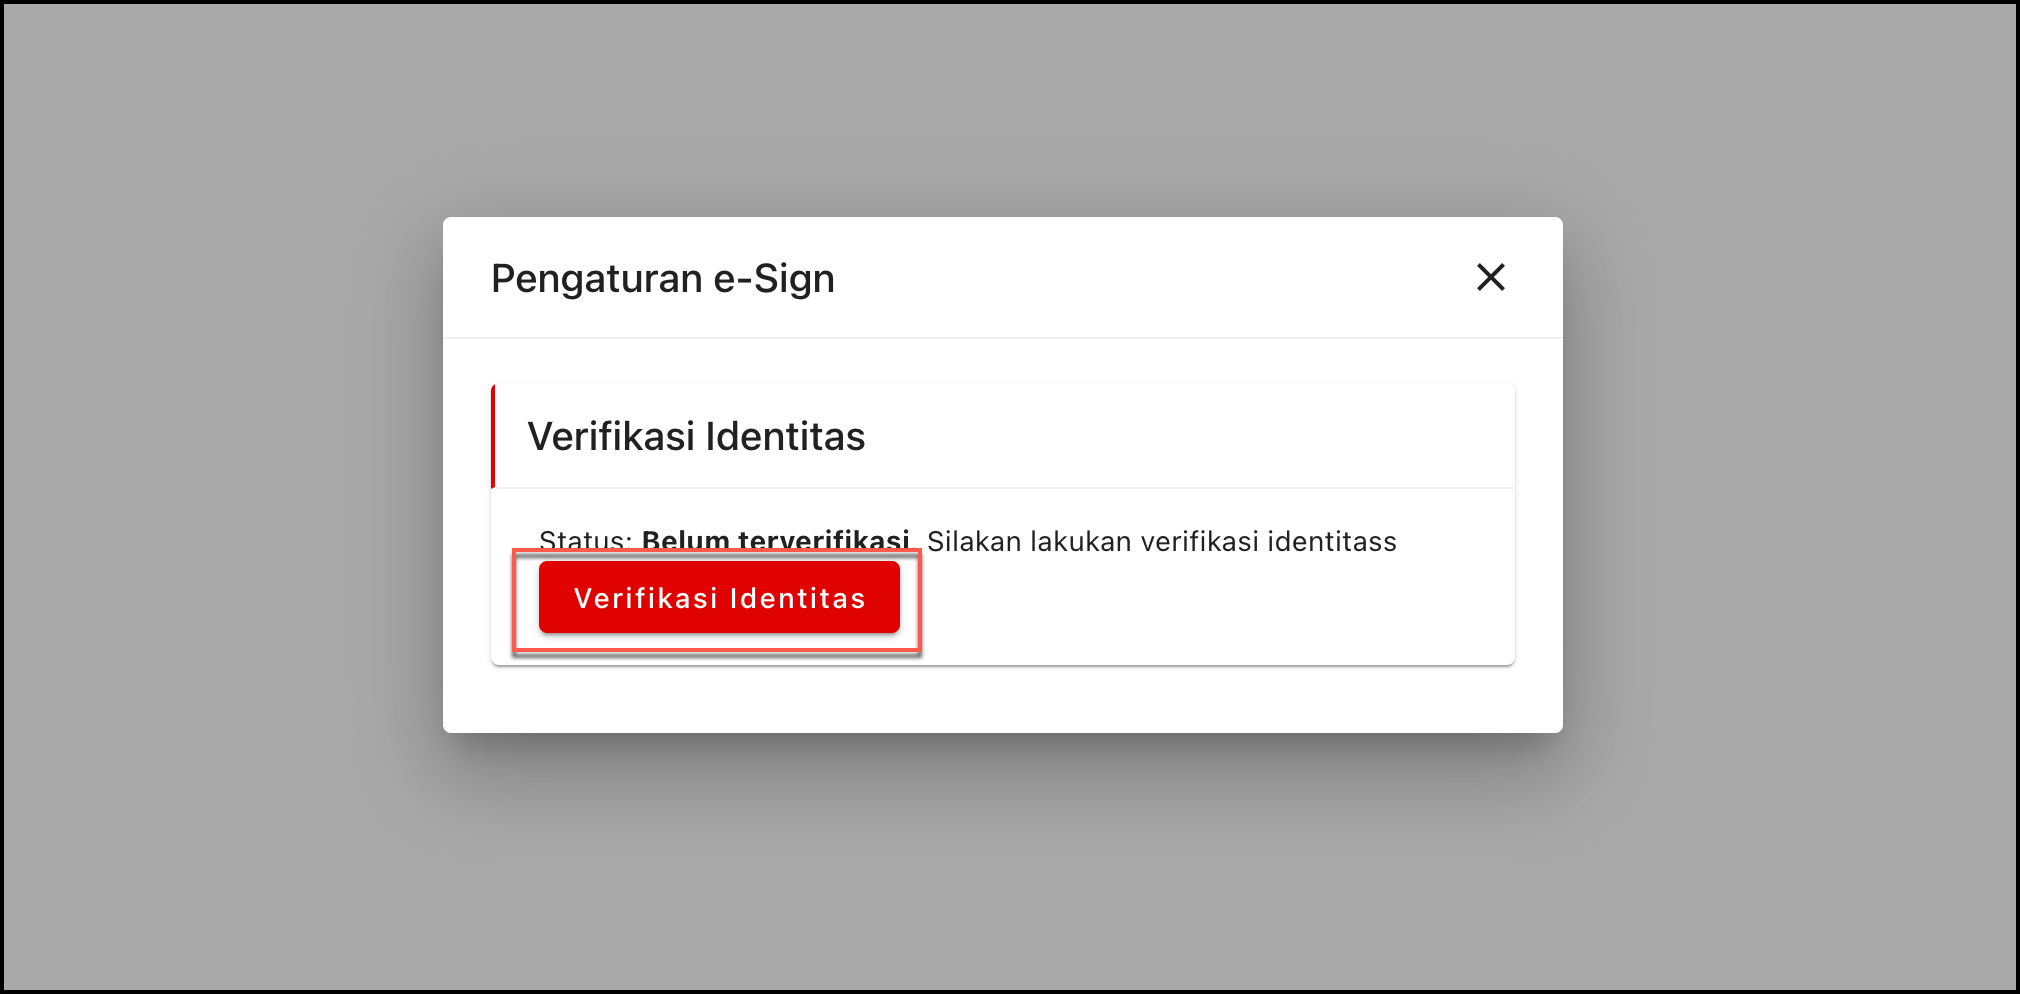Click the misspelled word identitass
The image size is (2020, 994).
[1332, 541]
